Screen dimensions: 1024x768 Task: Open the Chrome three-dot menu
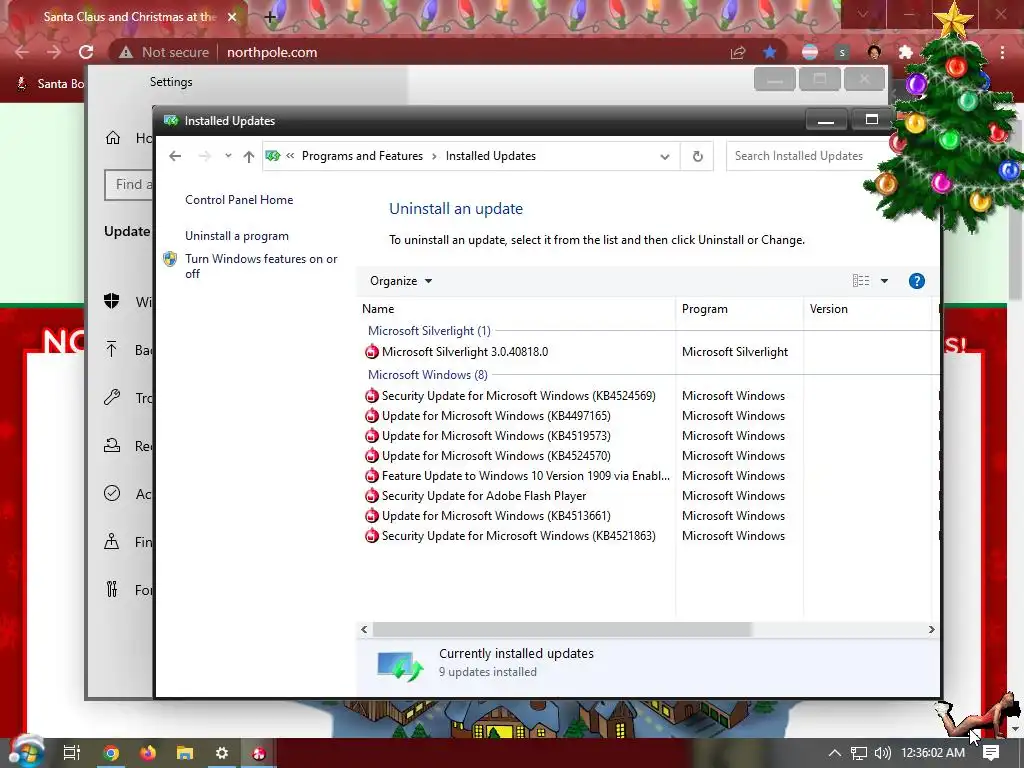pyautogui.click(x=1002, y=52)
